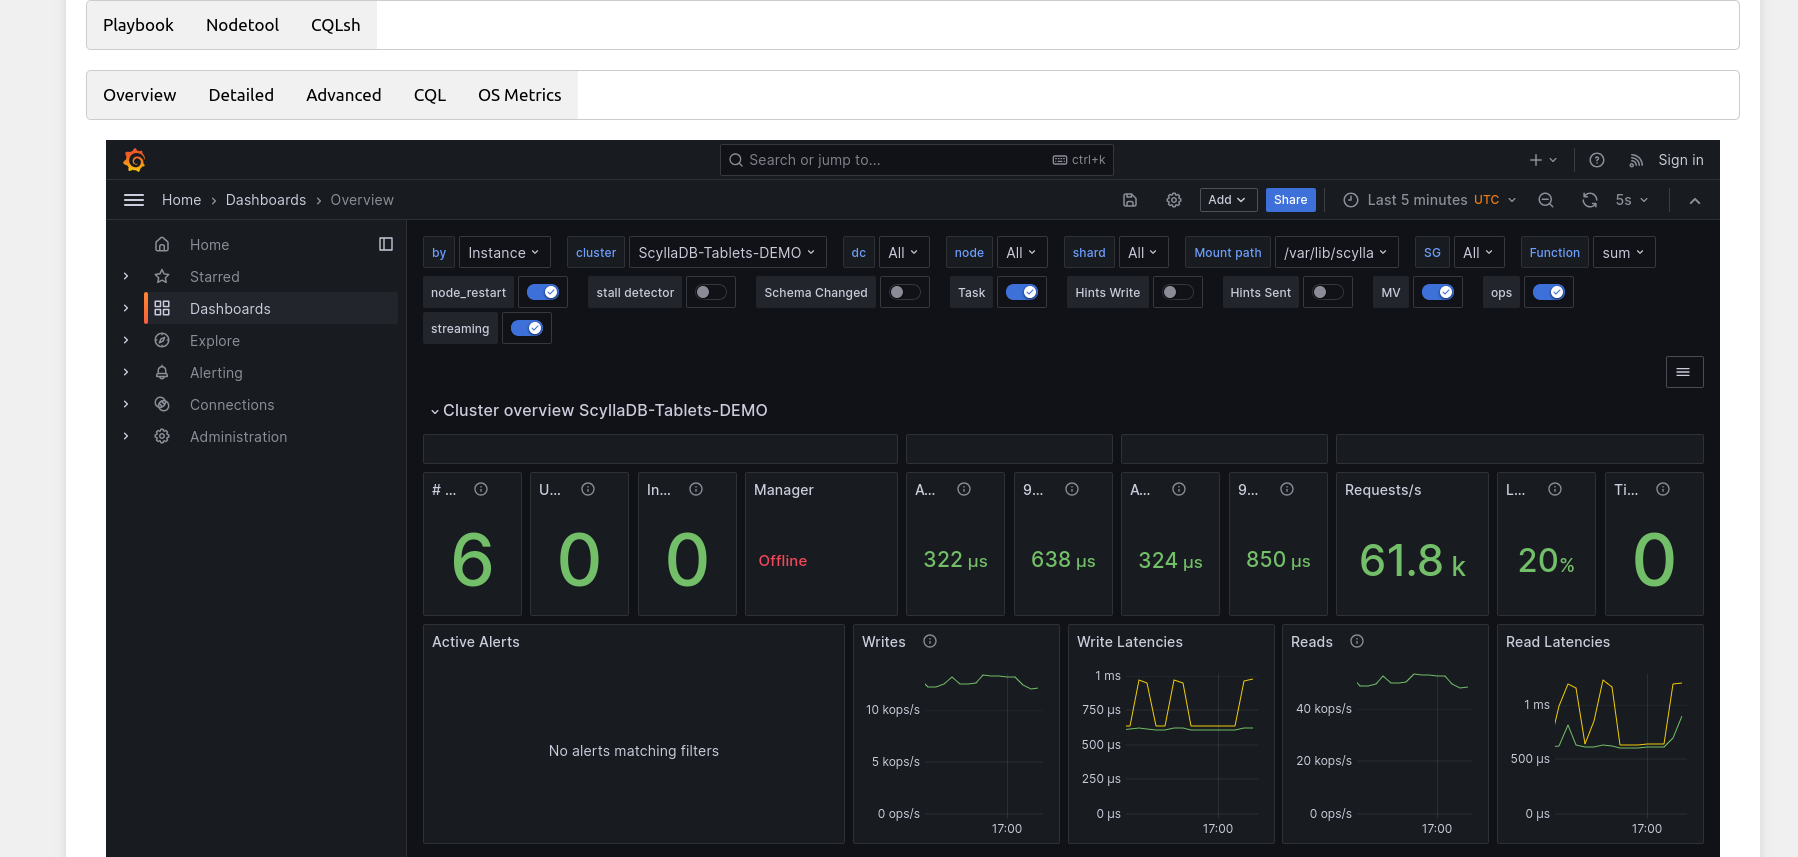Open the dc All dropdown
This screenshot has width=1798, height=857.
point(903,252)
